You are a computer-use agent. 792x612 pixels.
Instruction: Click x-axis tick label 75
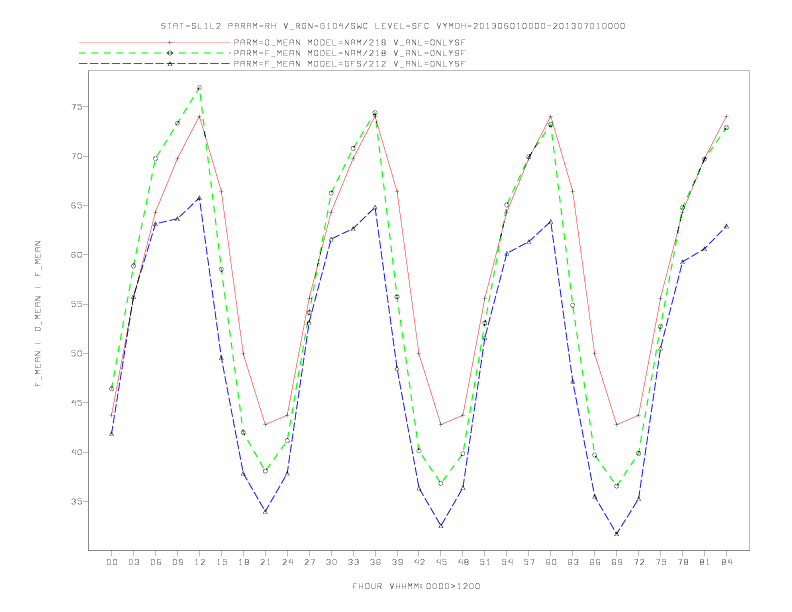(x=661, y=562)
